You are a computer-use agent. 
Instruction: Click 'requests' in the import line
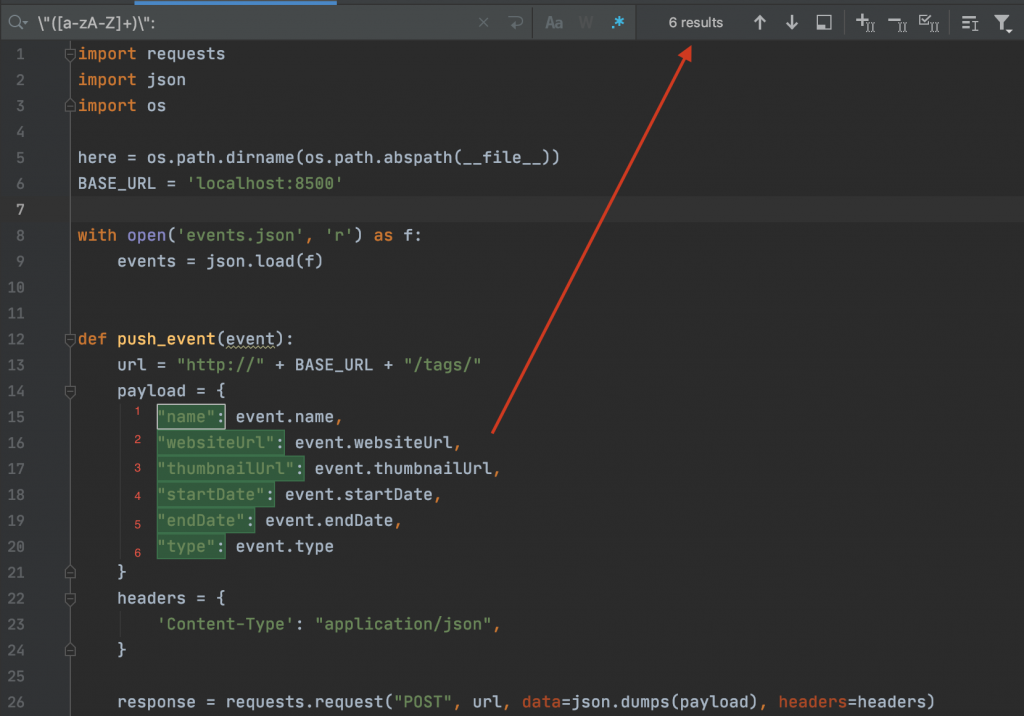click(185, 54)
